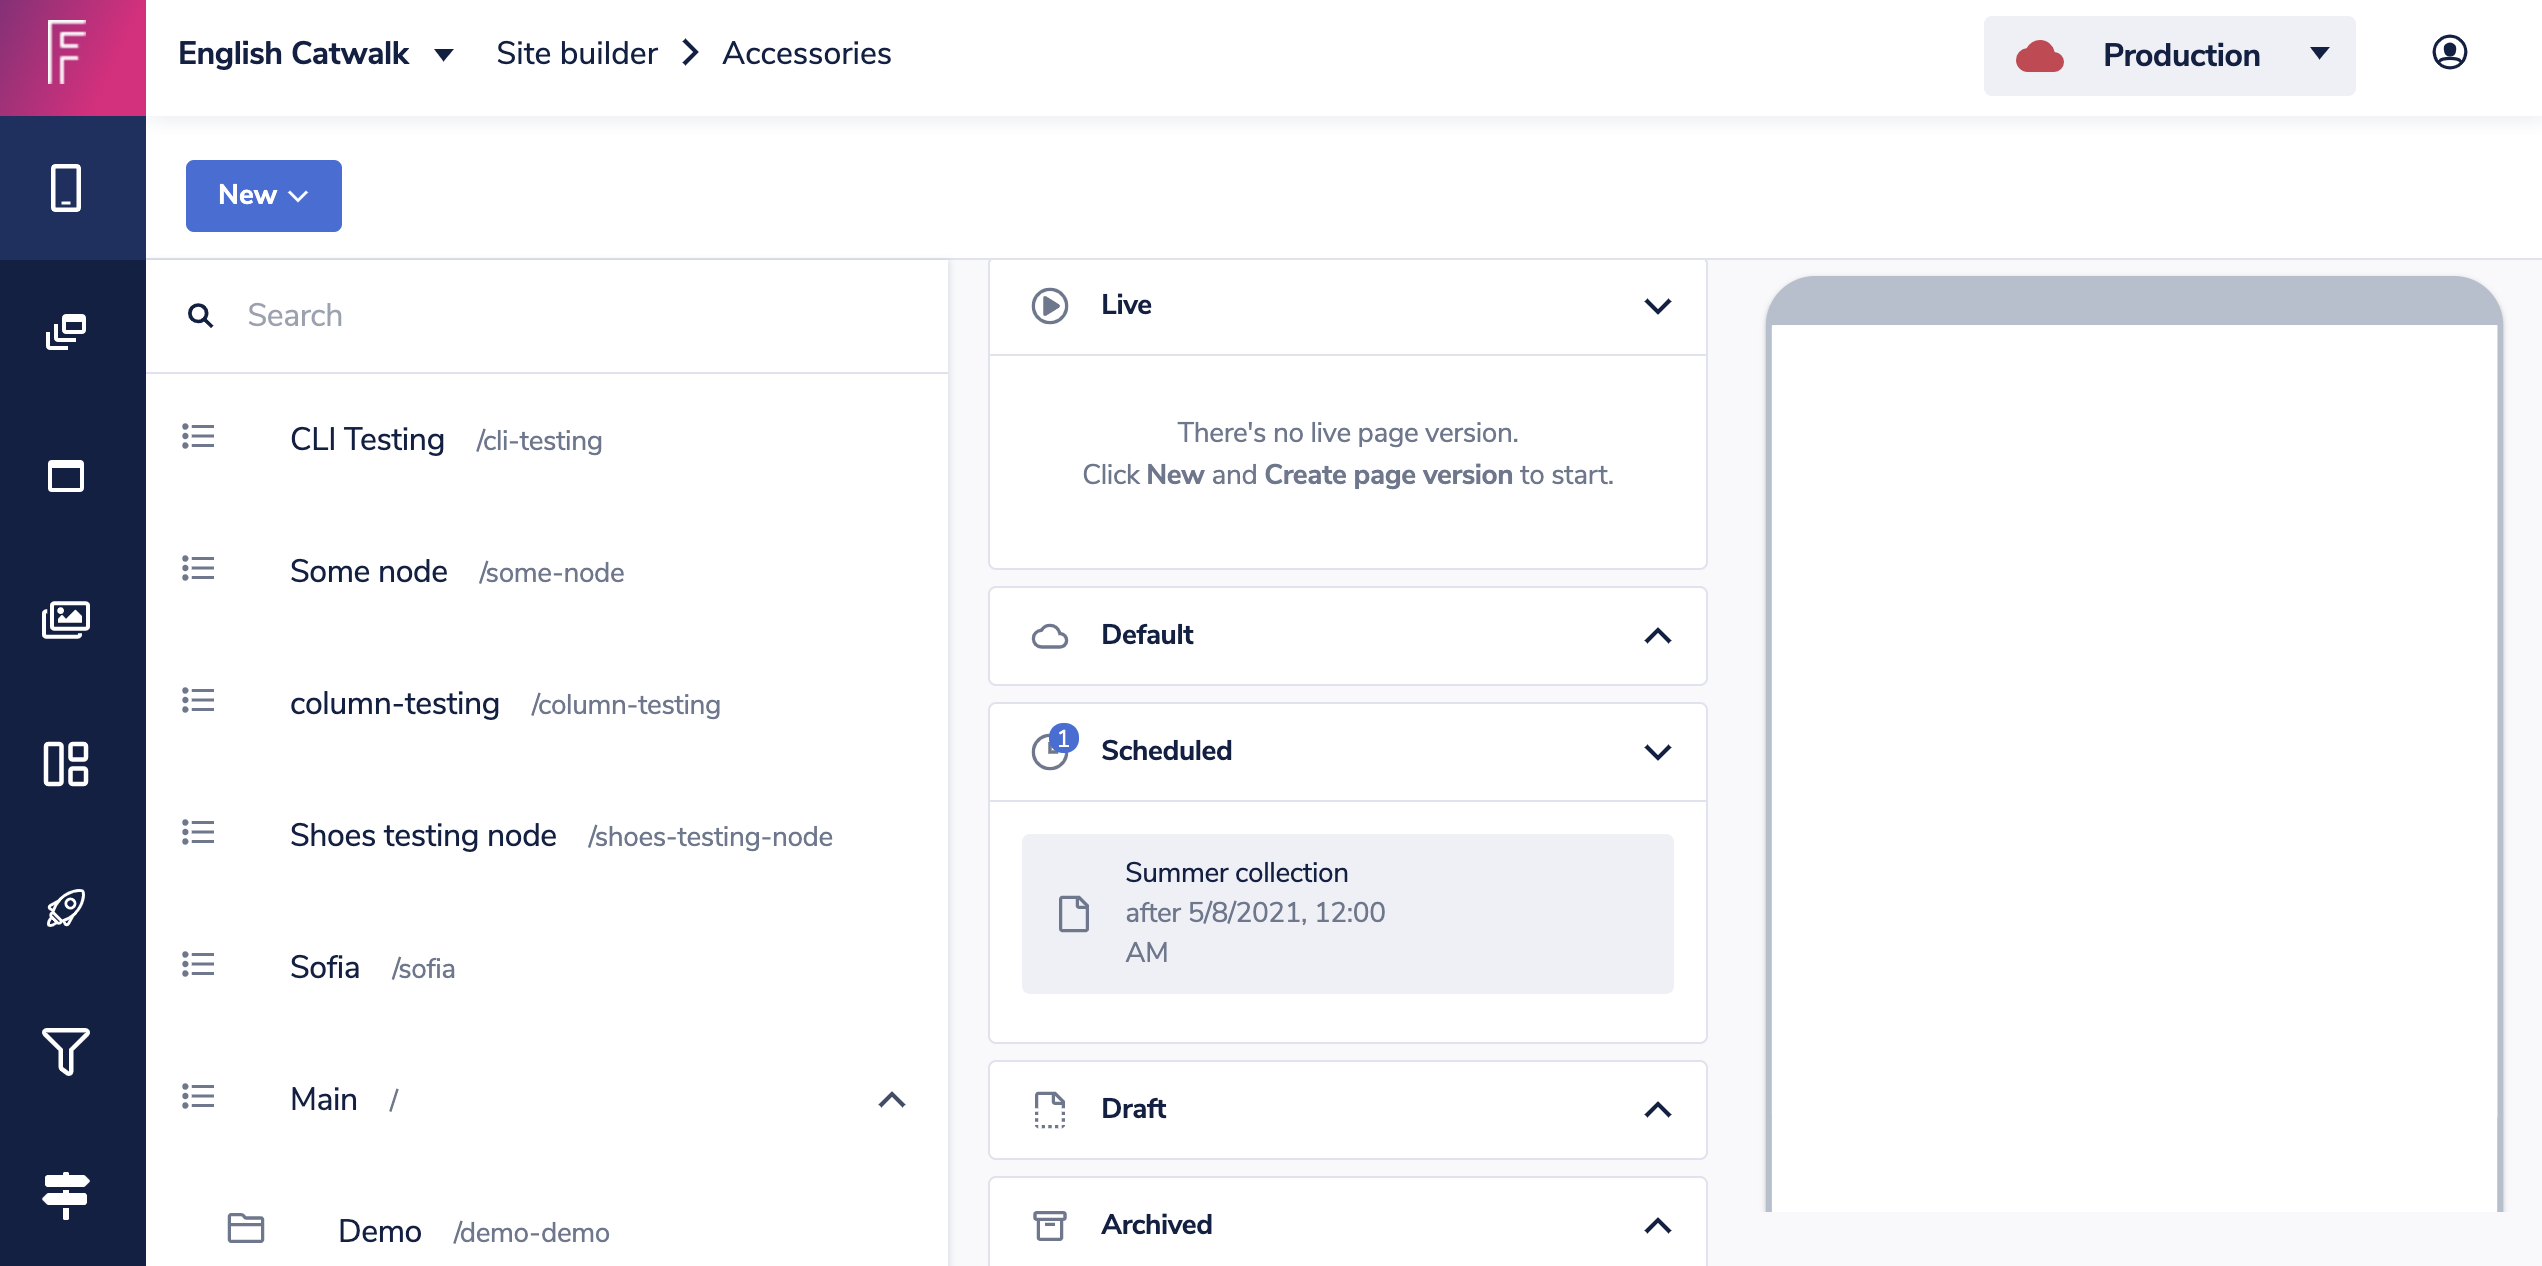The height and width of the screenshot is (1266, 2542).
Task: Click the filter funnel sidebar icon
Action: click(66, 1052)
